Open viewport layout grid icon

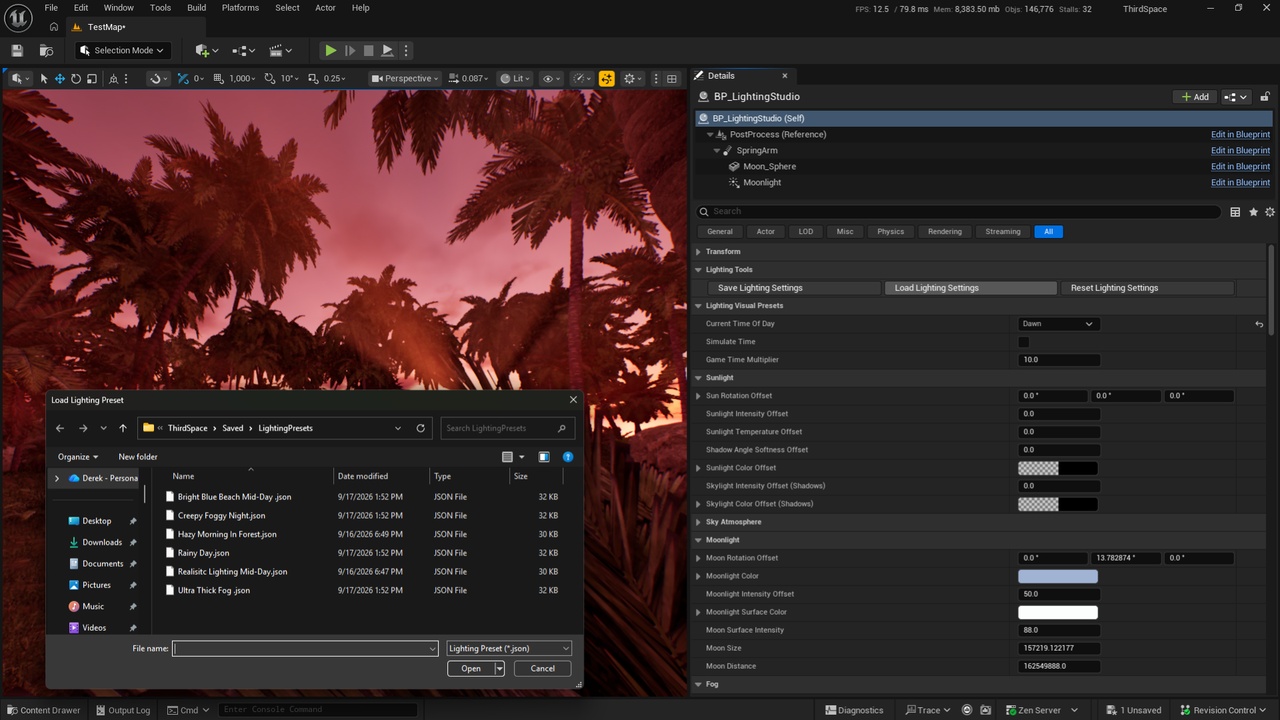click(672, 78)
